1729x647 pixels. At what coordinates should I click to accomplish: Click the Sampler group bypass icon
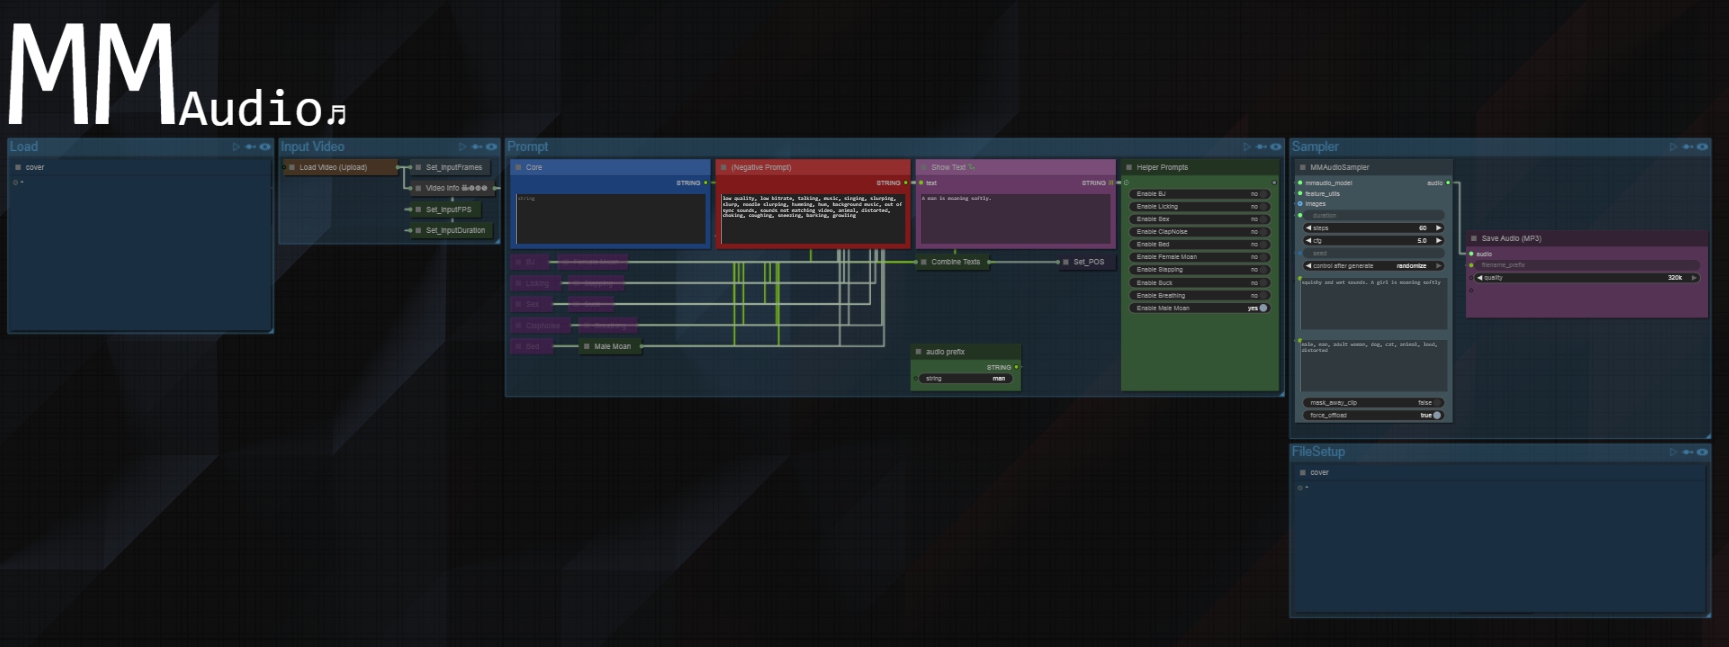(1688, 147)
